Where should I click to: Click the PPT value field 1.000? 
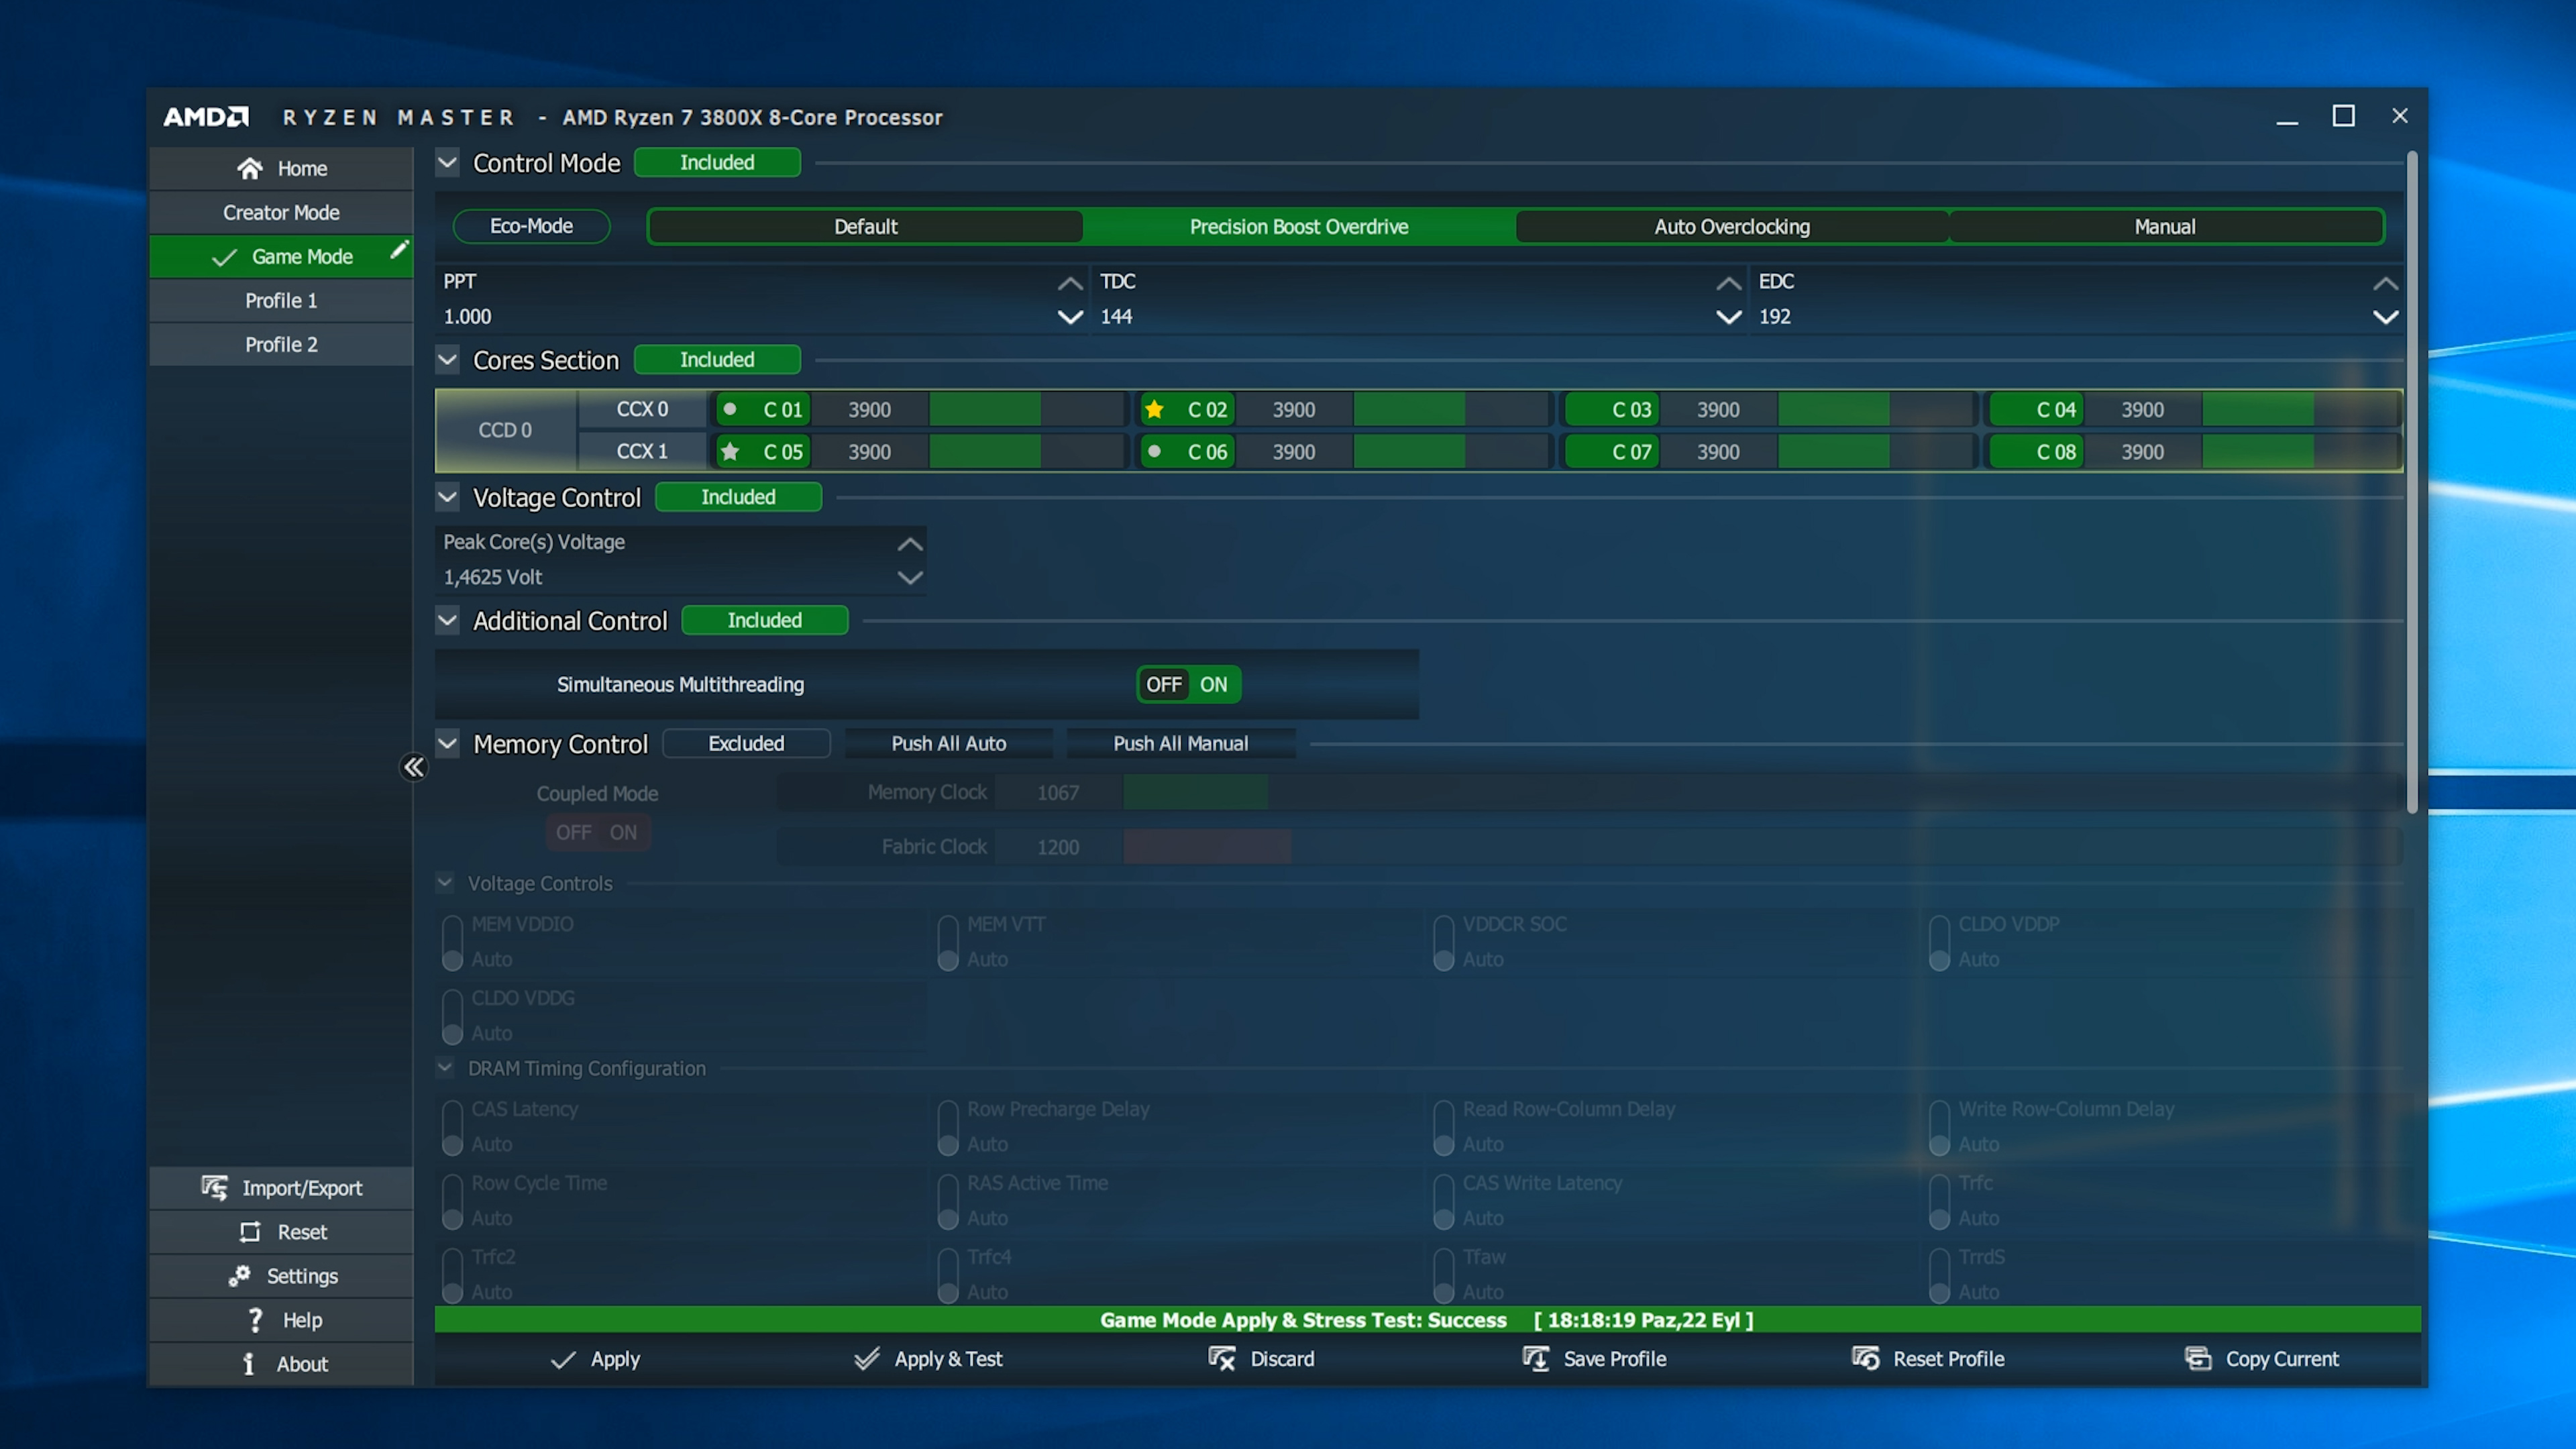[467, 316]
